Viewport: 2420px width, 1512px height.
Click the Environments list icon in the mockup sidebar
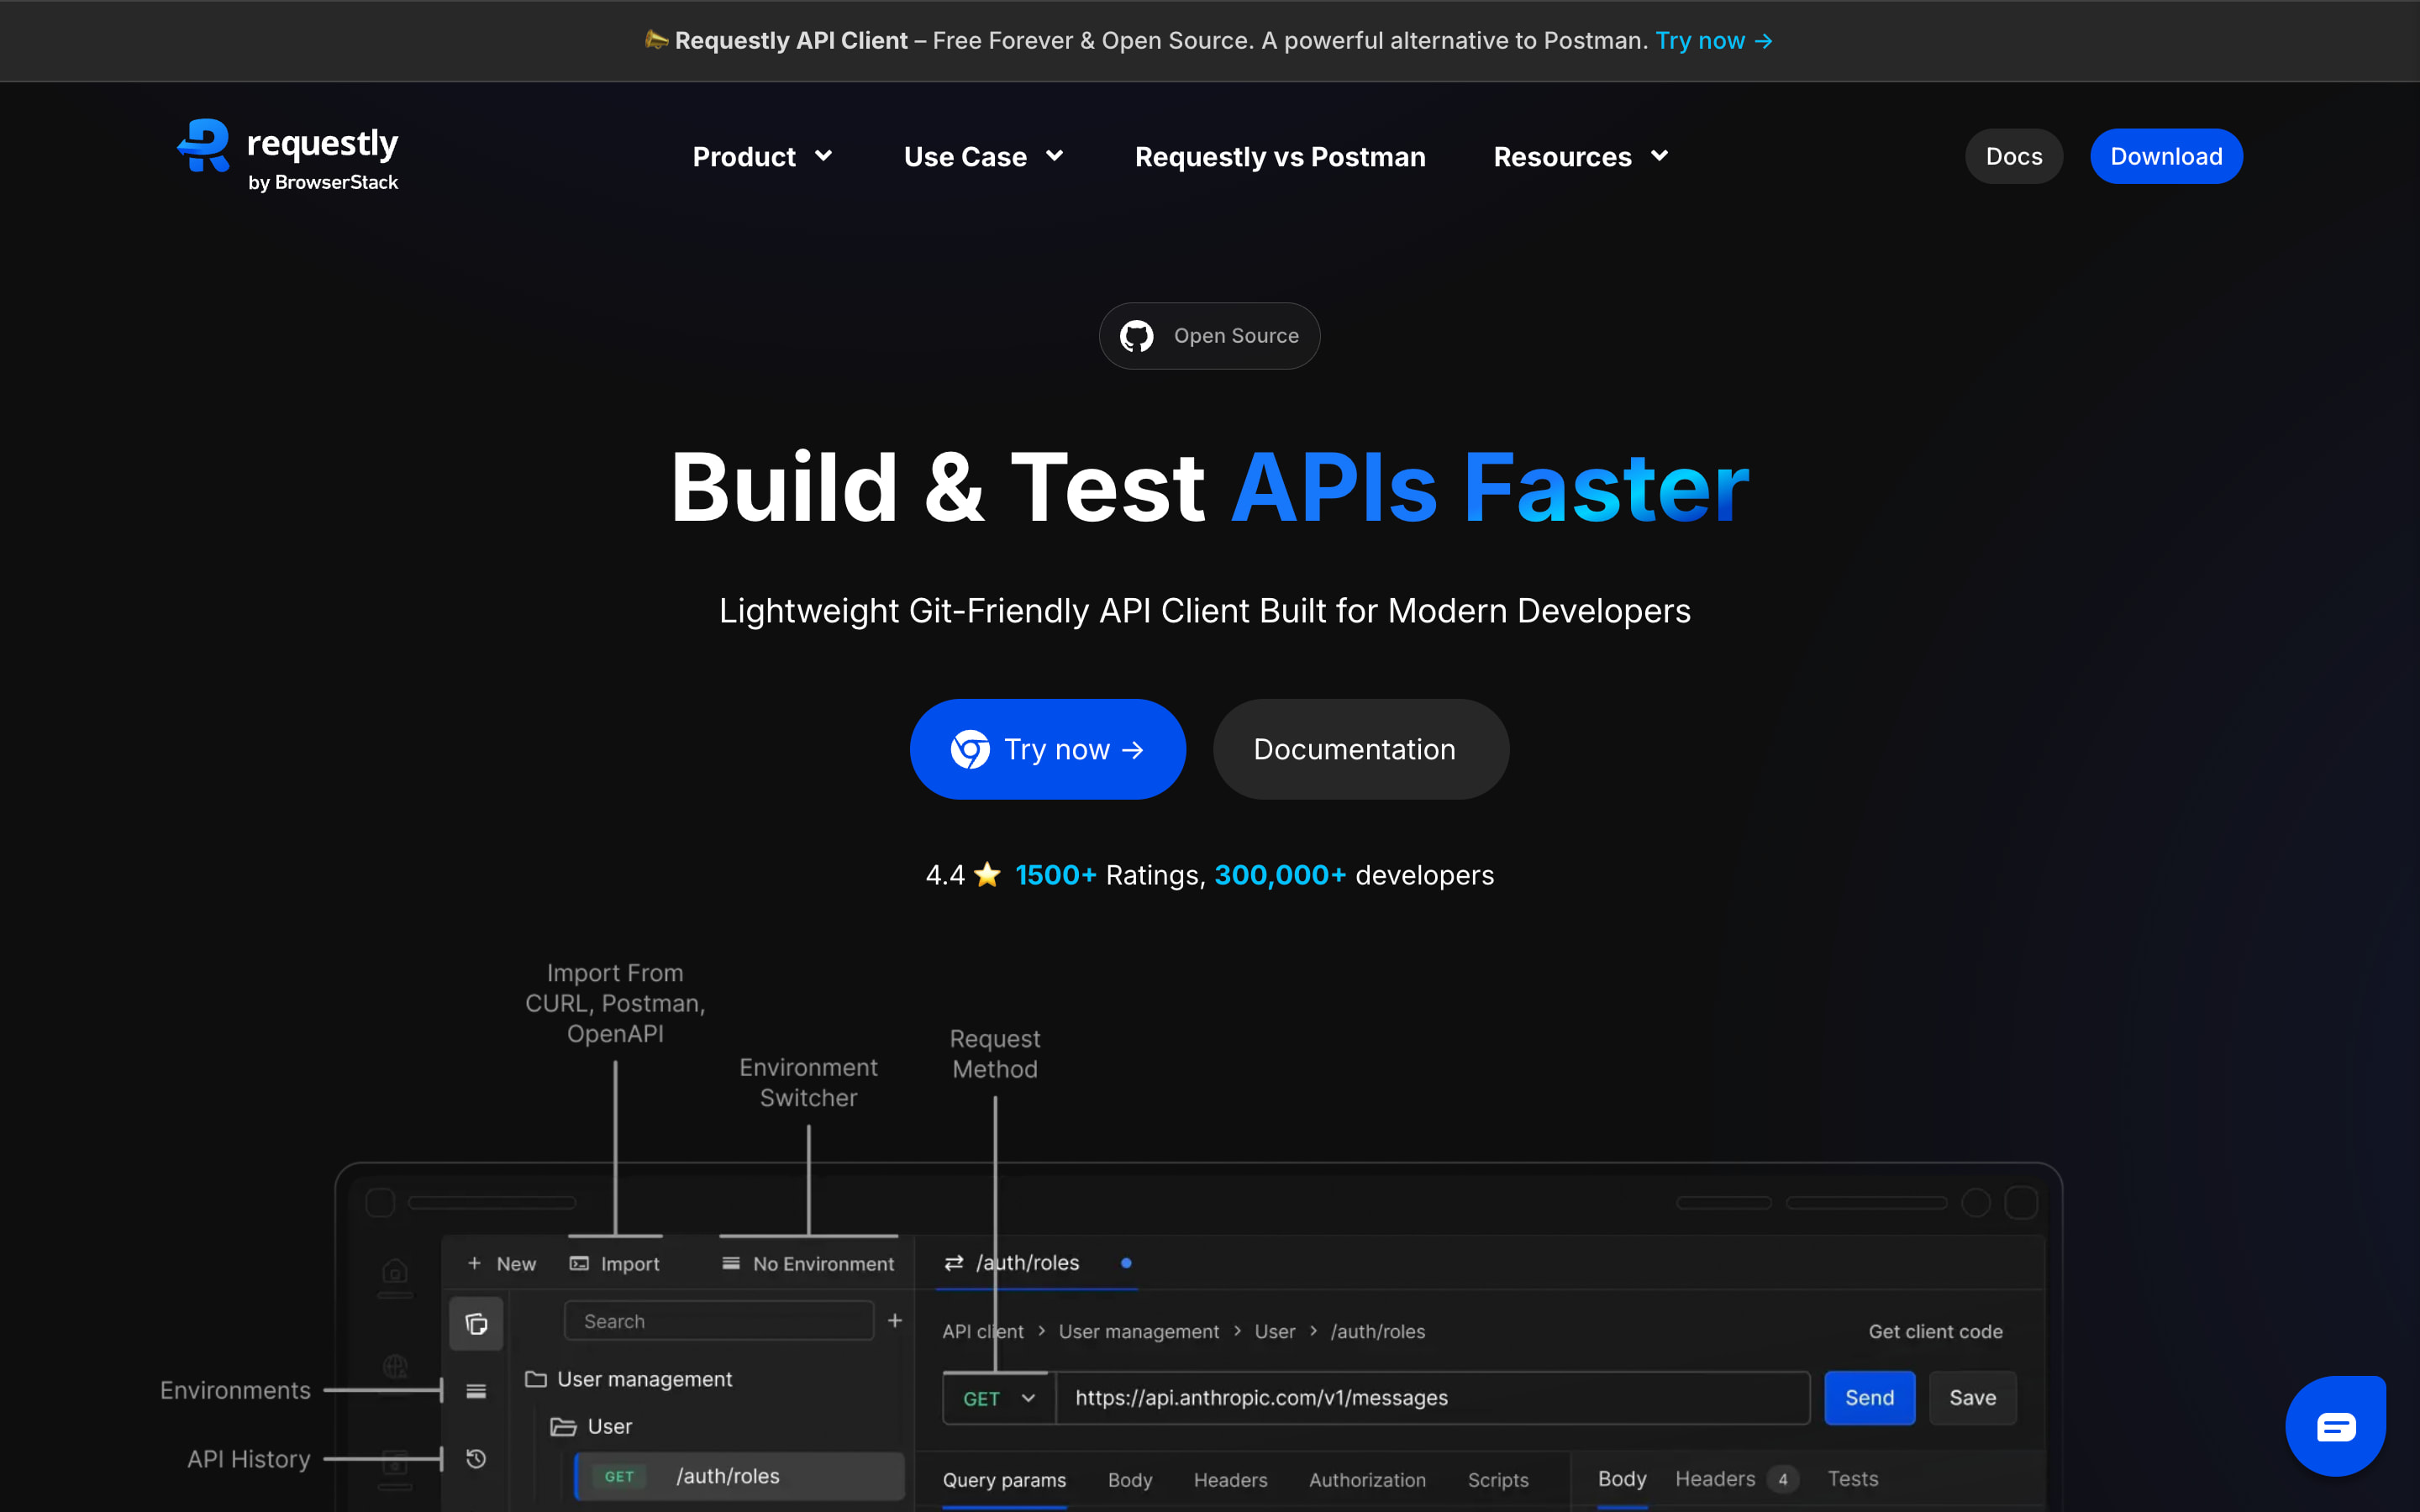coord(476,1391)
